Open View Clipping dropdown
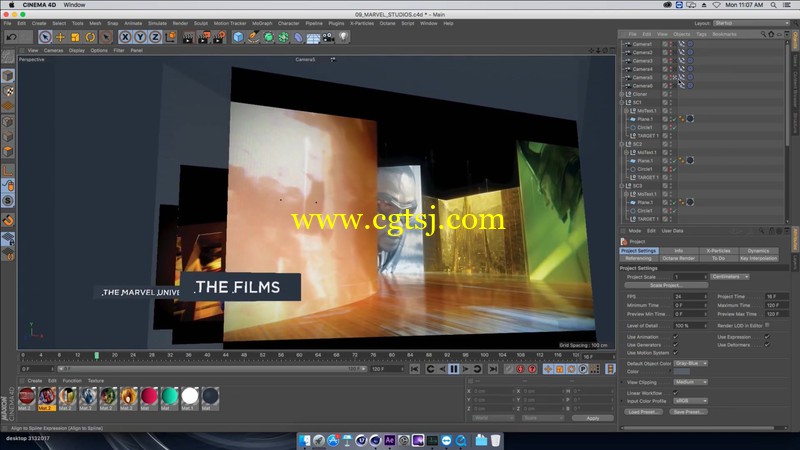 tap(691, 382)
